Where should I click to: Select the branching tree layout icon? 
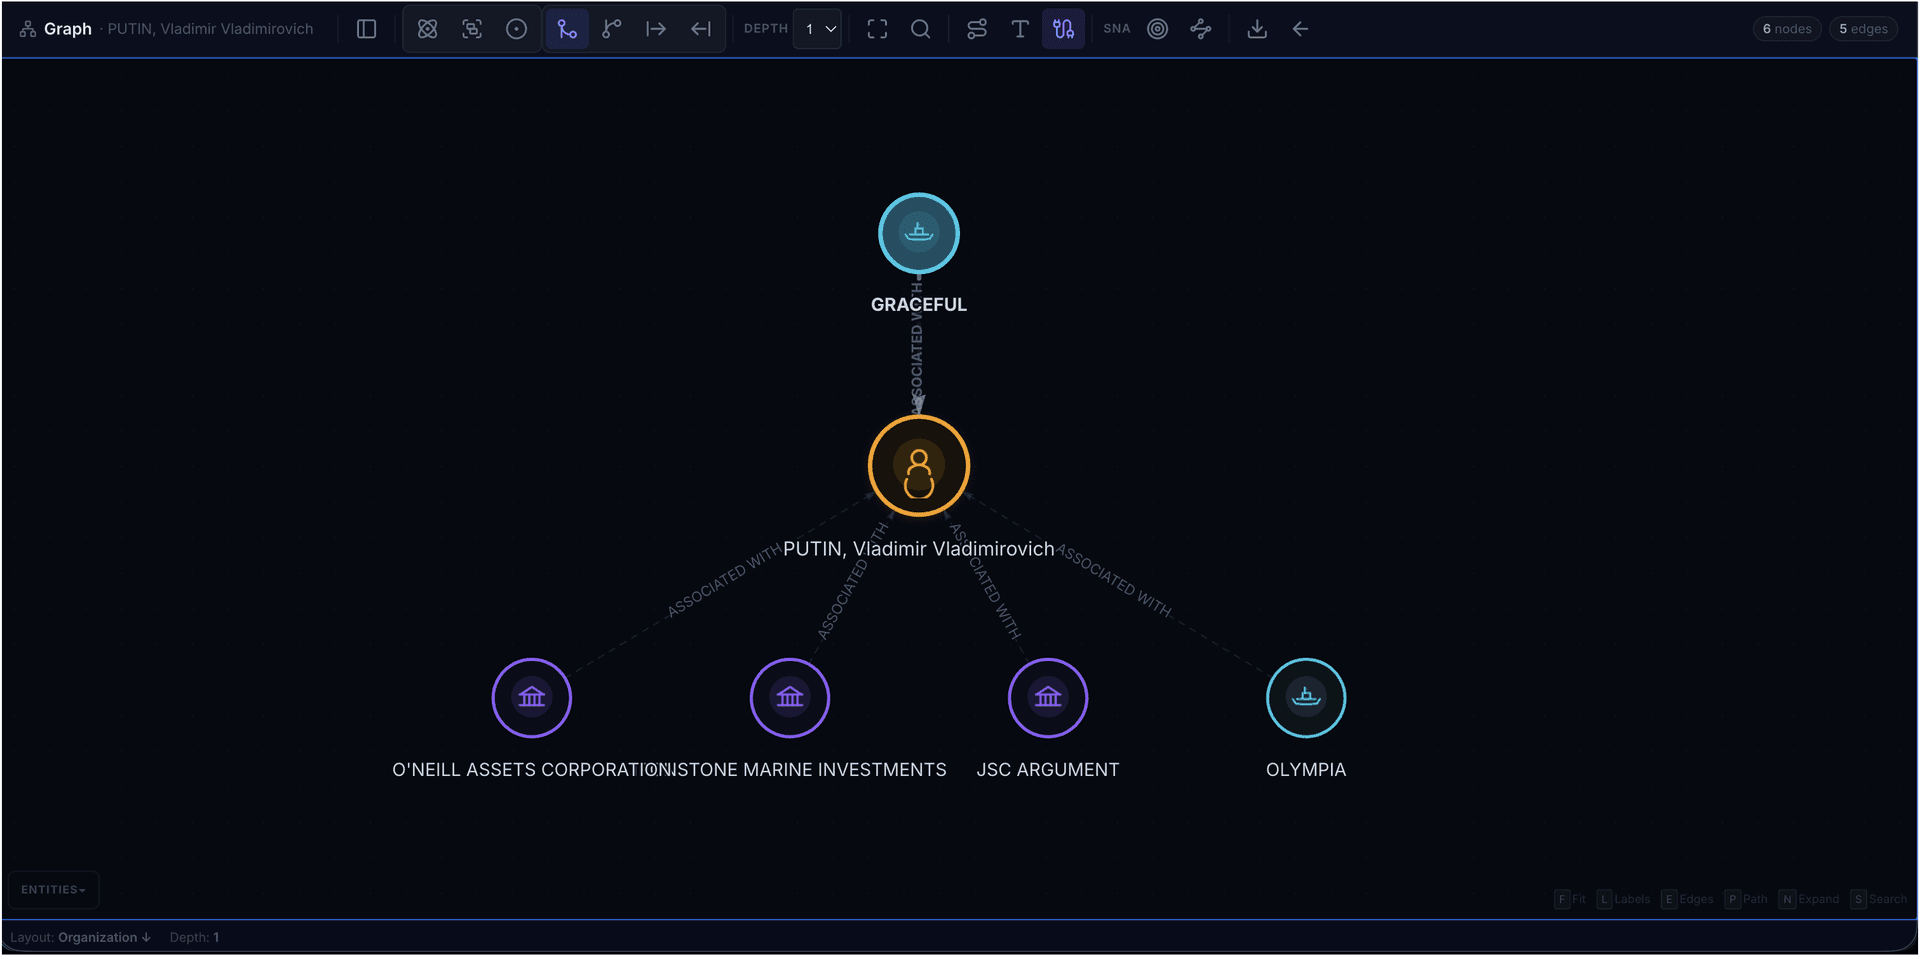(x=611, y=29)
